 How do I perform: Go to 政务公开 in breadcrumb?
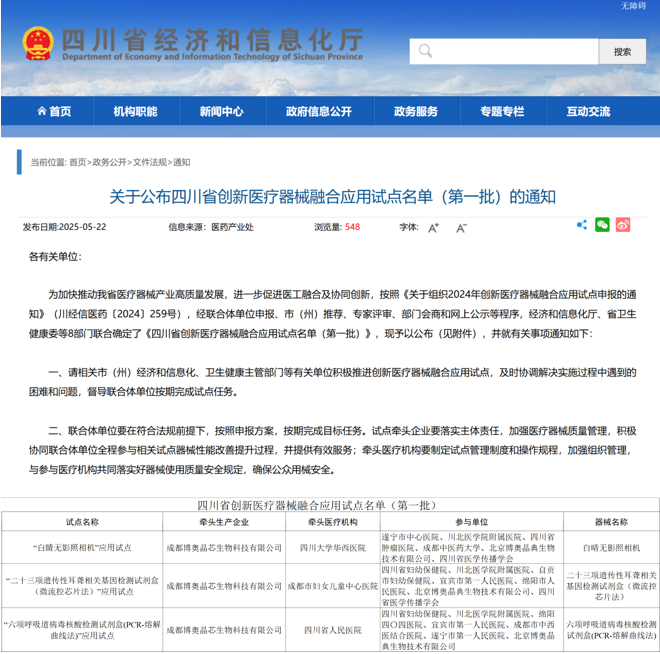(x=109, y=162)
